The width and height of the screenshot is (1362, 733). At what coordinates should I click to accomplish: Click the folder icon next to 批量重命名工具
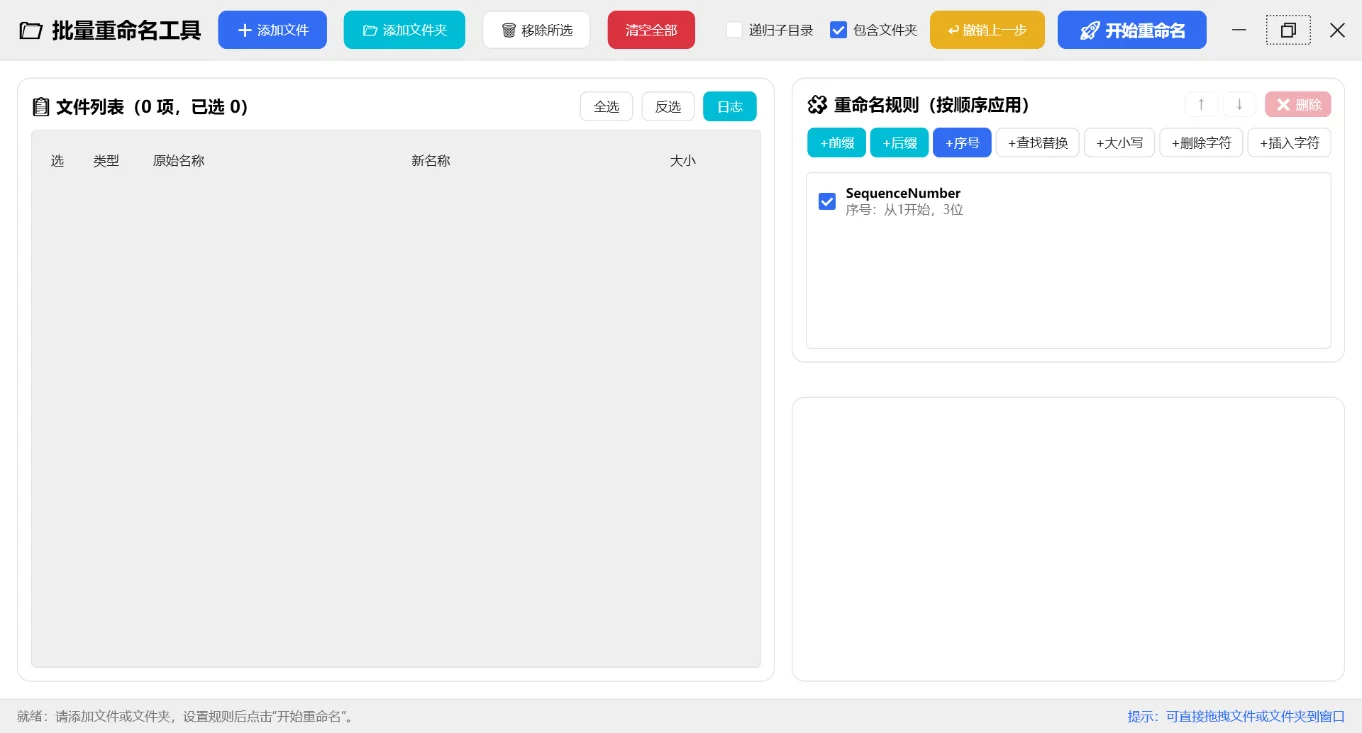coord(31,30)
